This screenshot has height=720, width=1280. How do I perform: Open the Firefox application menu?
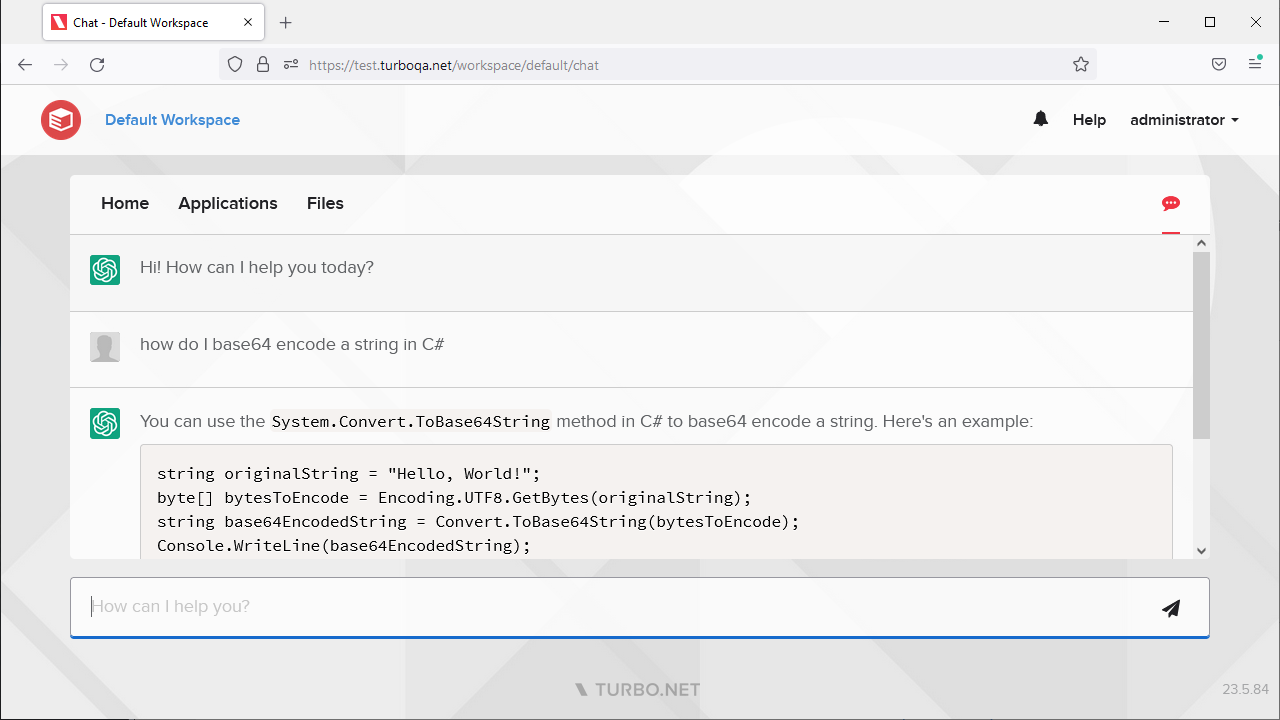[1255, 65]
